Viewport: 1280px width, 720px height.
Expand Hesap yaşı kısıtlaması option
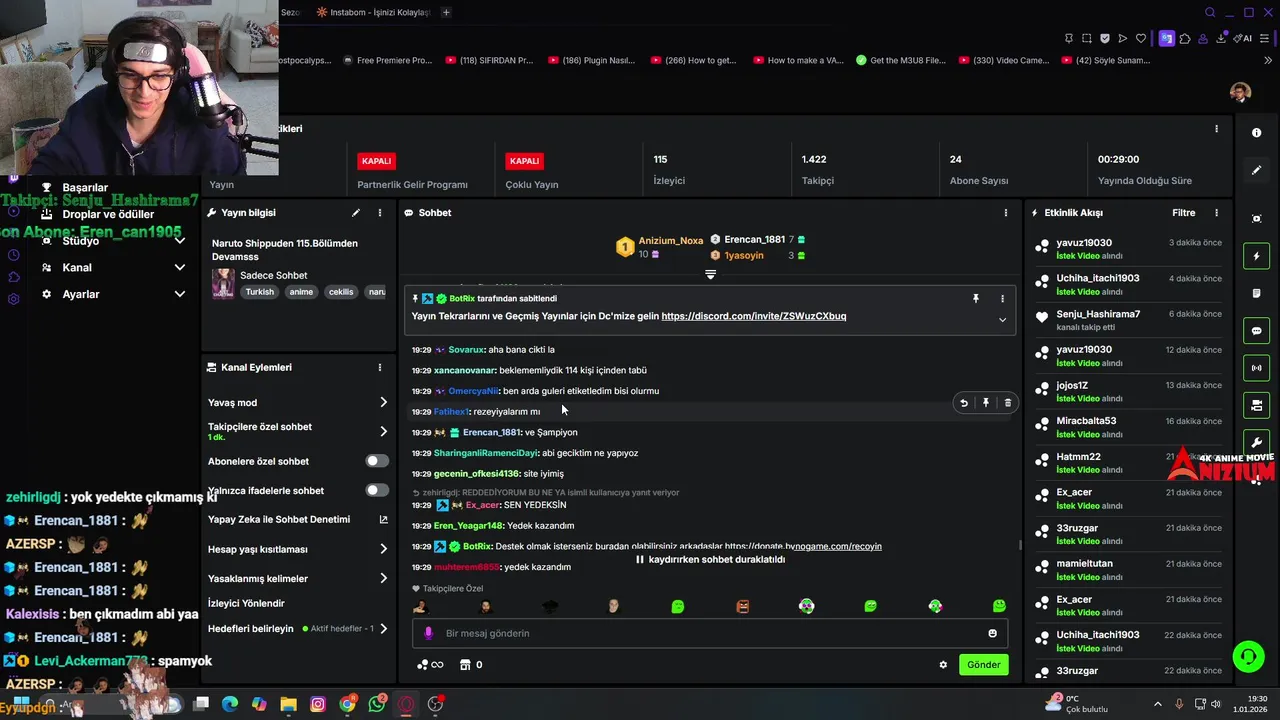click(383, 549)
